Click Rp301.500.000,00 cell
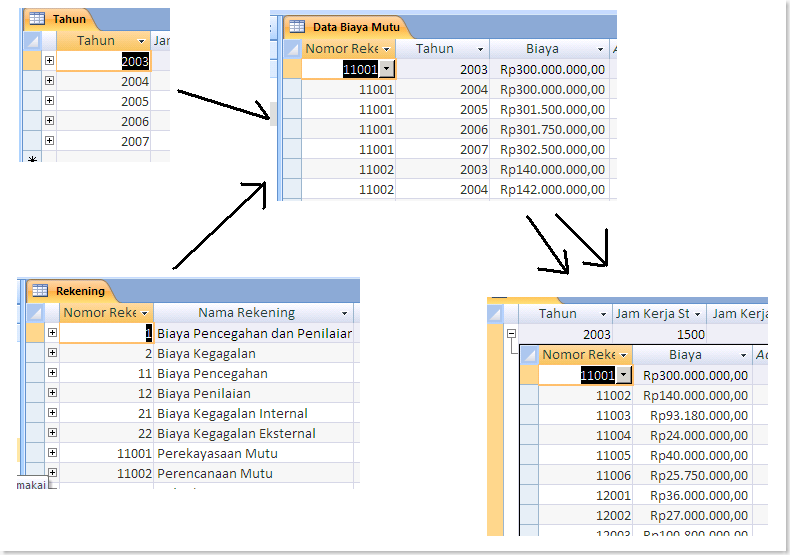790x555 pixels. 549,109
